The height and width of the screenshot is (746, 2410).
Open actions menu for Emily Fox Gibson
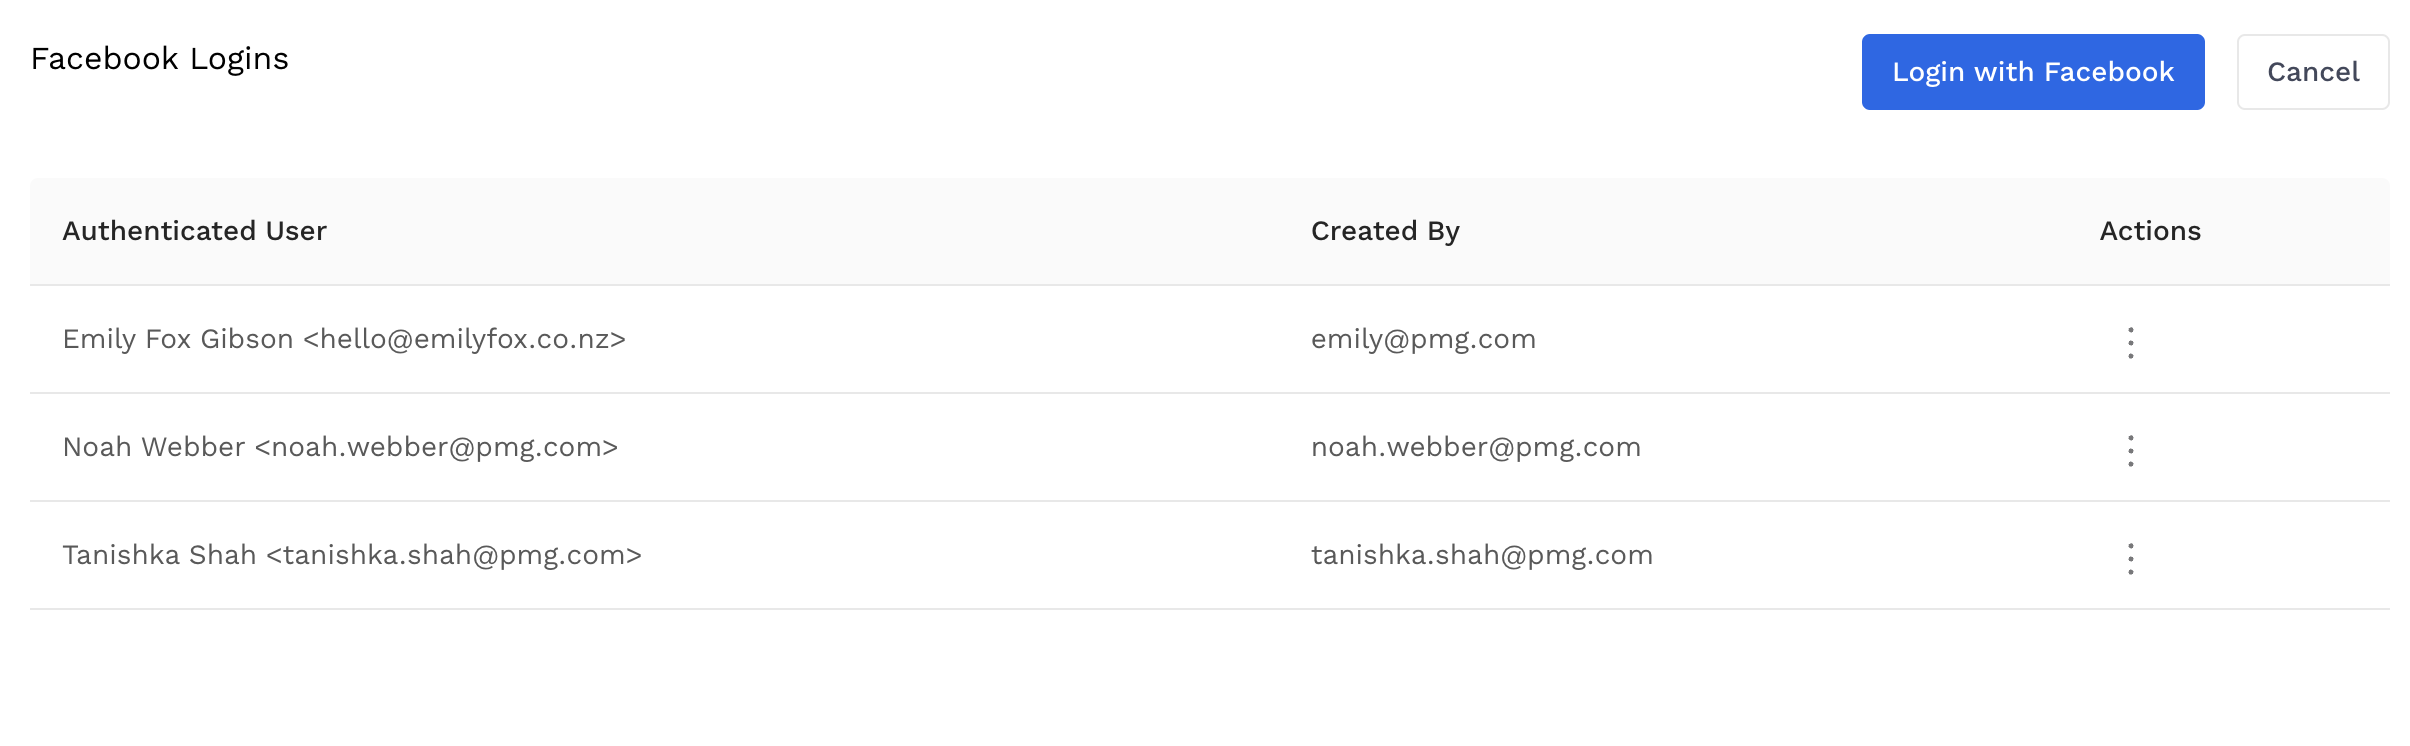[x=2130, y=342]
